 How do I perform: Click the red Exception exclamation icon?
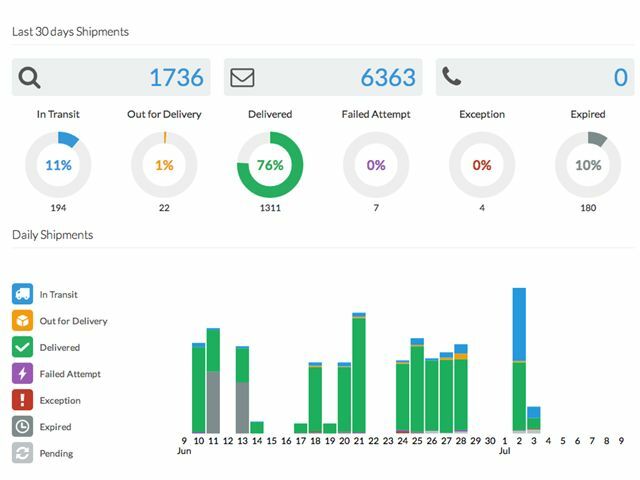pyautogui.click(x=23, y=400)
